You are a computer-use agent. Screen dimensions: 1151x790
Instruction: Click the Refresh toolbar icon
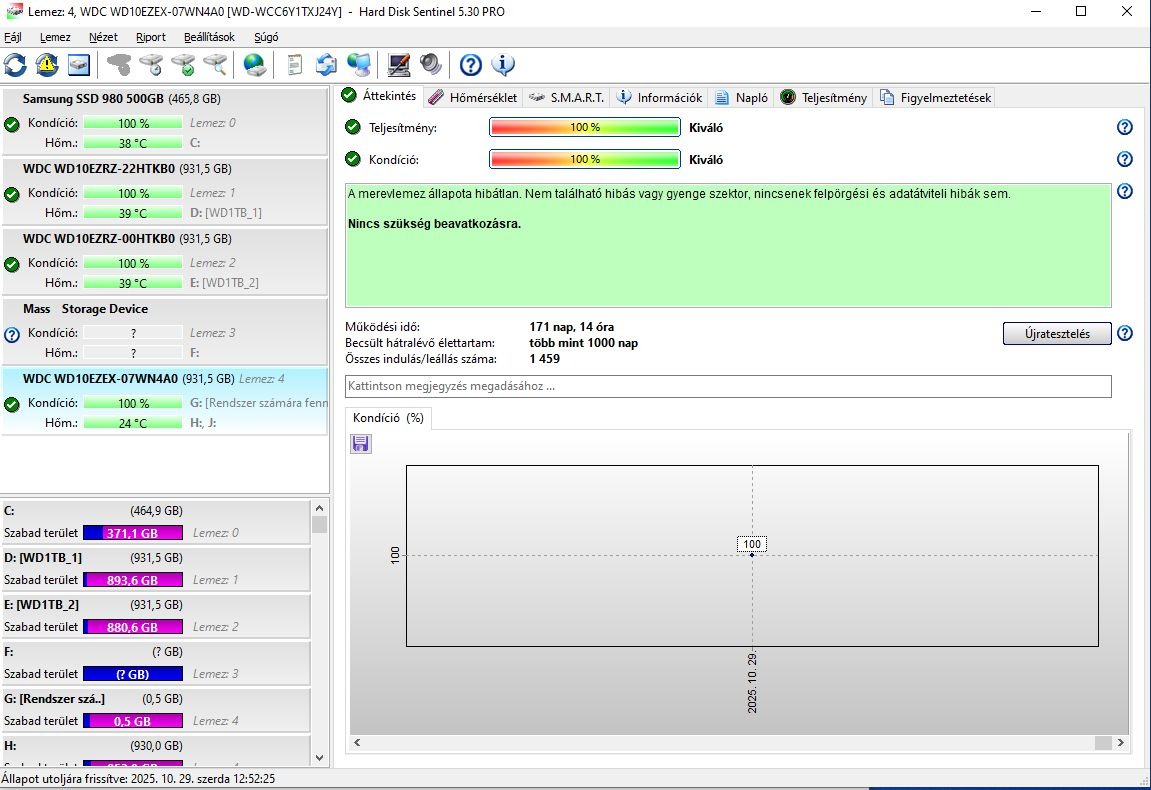[15, 65]
